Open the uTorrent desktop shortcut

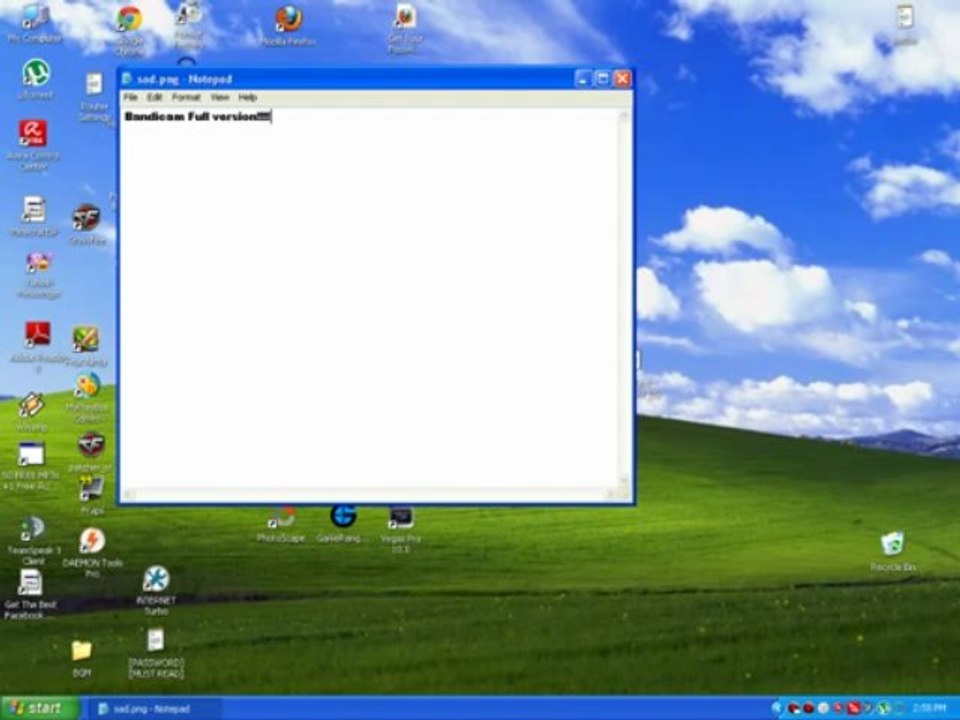point(36,78)
